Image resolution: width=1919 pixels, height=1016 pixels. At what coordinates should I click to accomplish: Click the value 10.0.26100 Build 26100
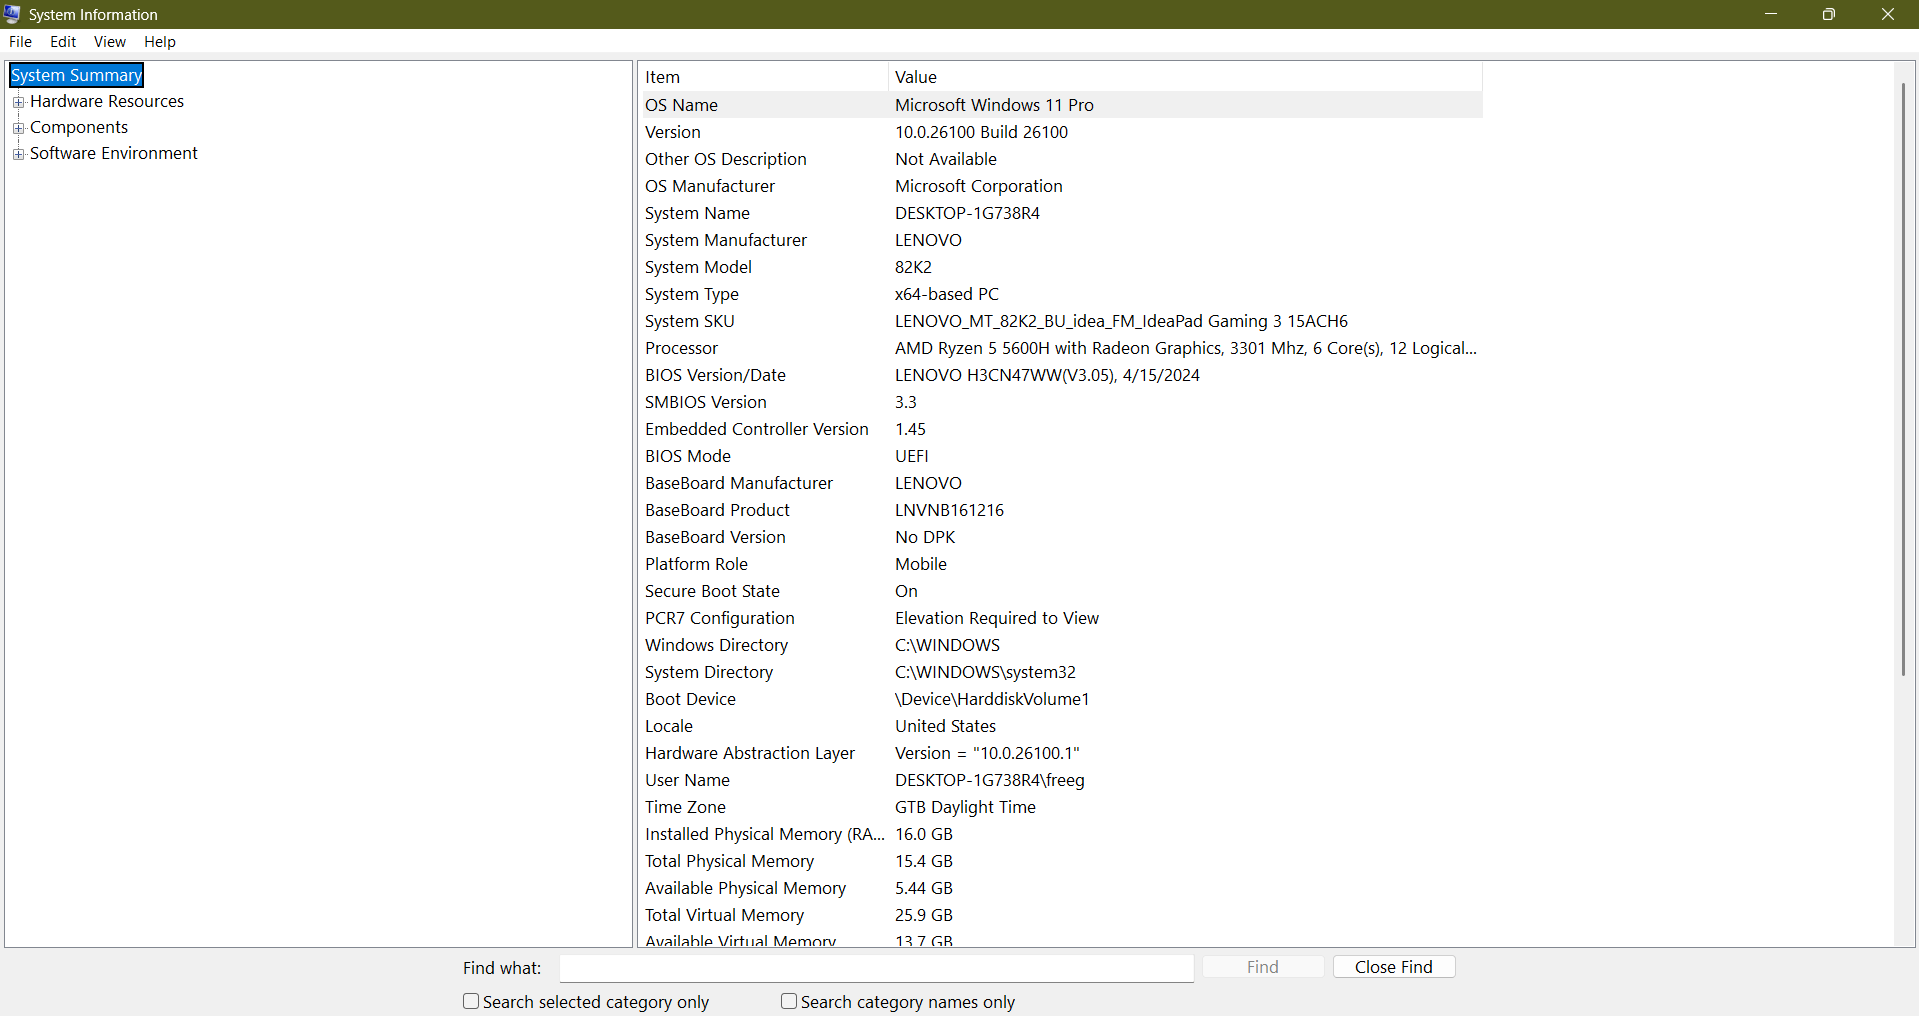point(981,132)
